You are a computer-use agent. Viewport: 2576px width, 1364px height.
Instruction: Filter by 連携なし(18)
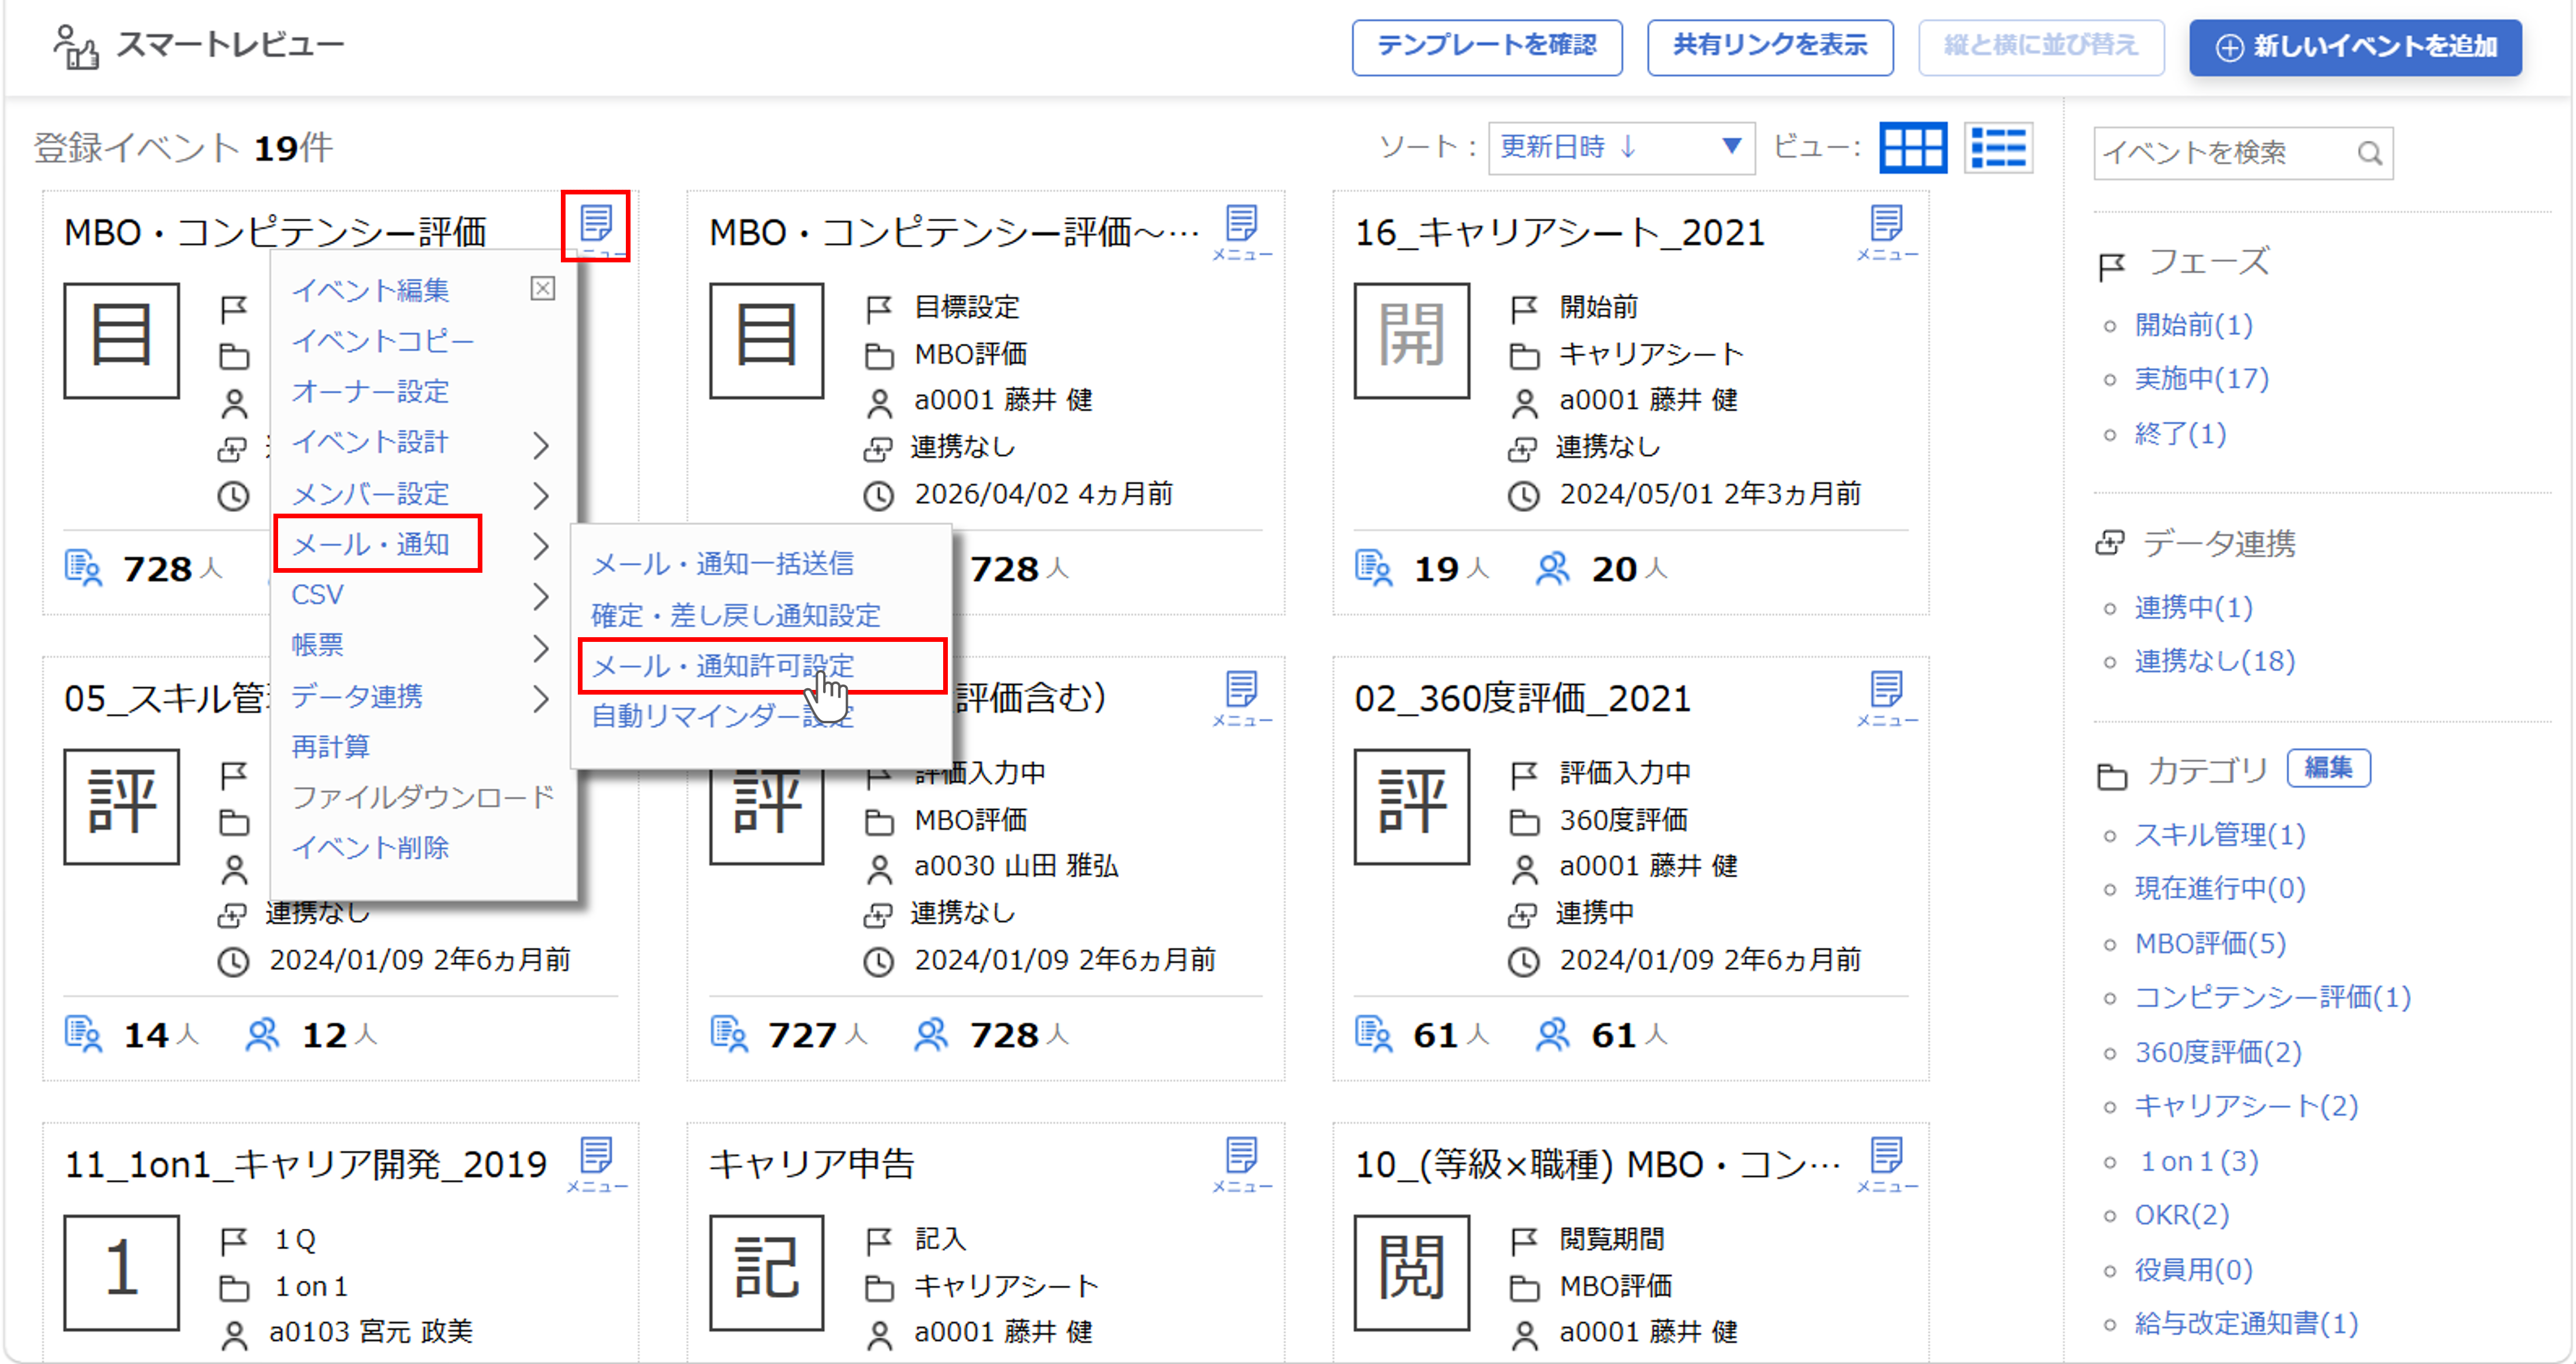(2215, 661)
